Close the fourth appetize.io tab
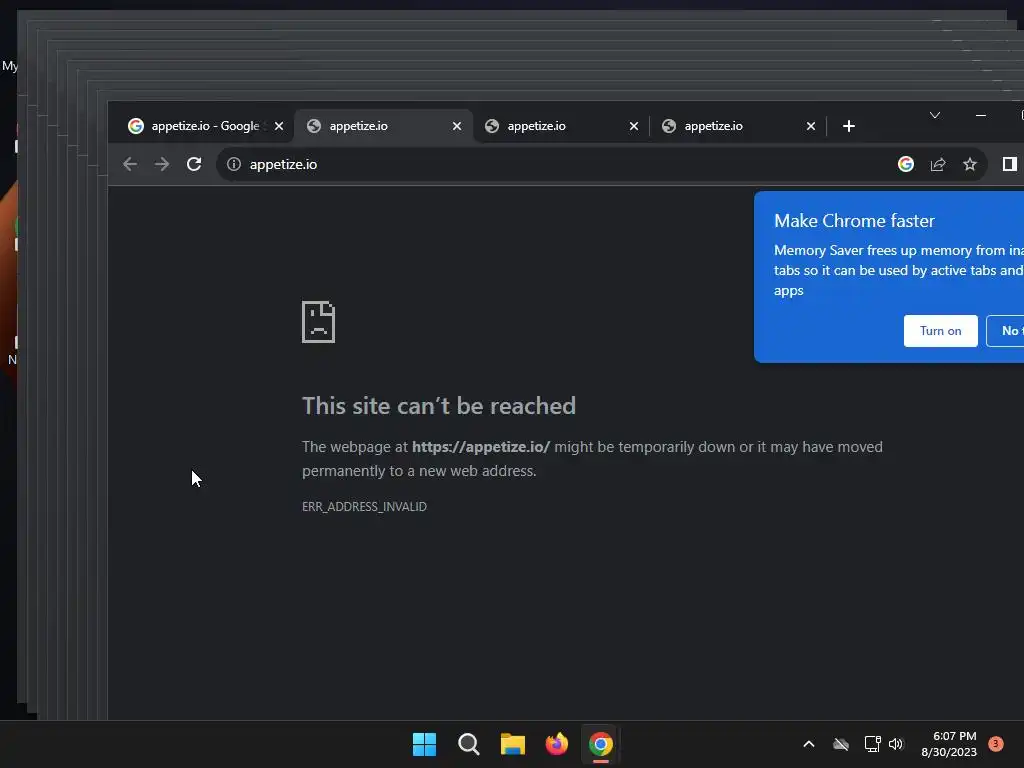Image resolution: width=1024 pixels, height=768 pixels. [x=810, y=126]
